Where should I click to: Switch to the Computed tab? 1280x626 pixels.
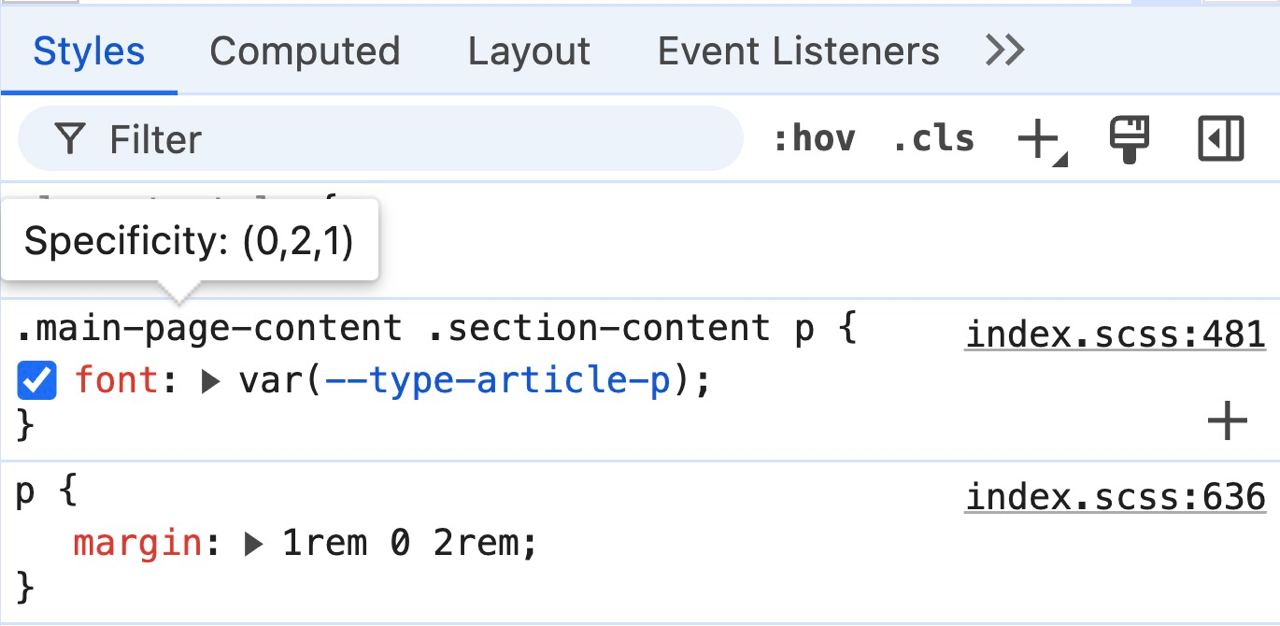(305, 51)
